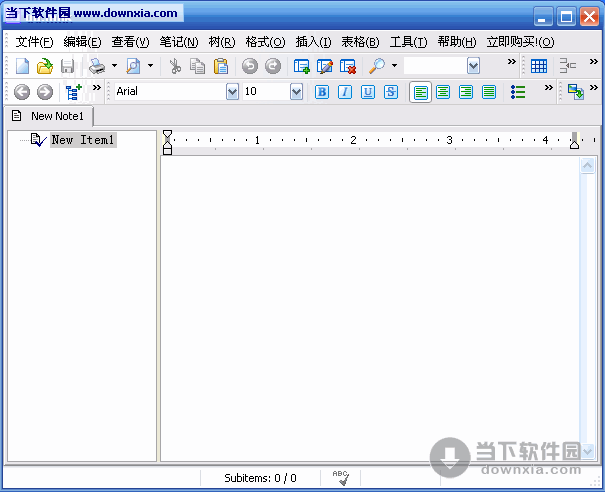Go forward with the right arrow icon
The image size is (605, 492).
point(45,92)
